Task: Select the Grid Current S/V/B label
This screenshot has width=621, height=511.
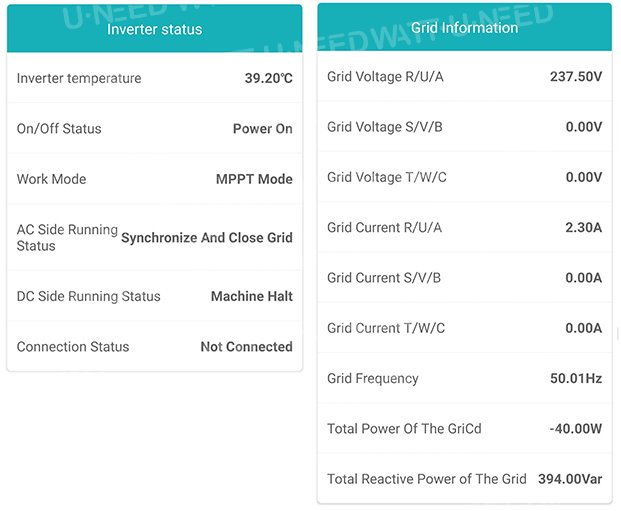Action: [x=384, y=278]
